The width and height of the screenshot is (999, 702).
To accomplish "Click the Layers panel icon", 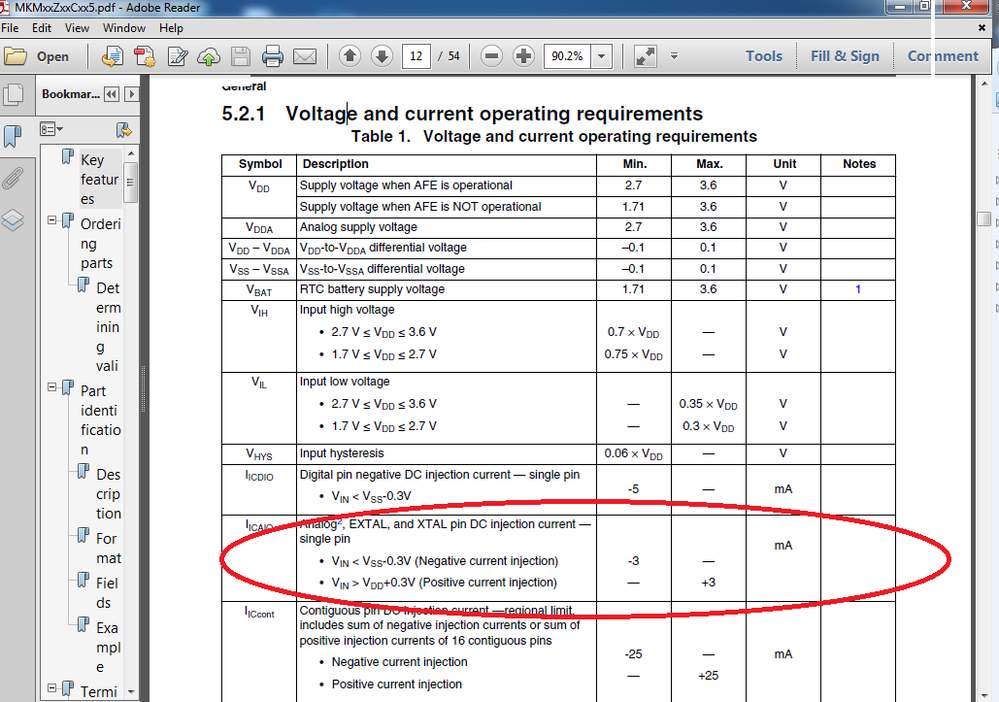I will tap(13, 220).
